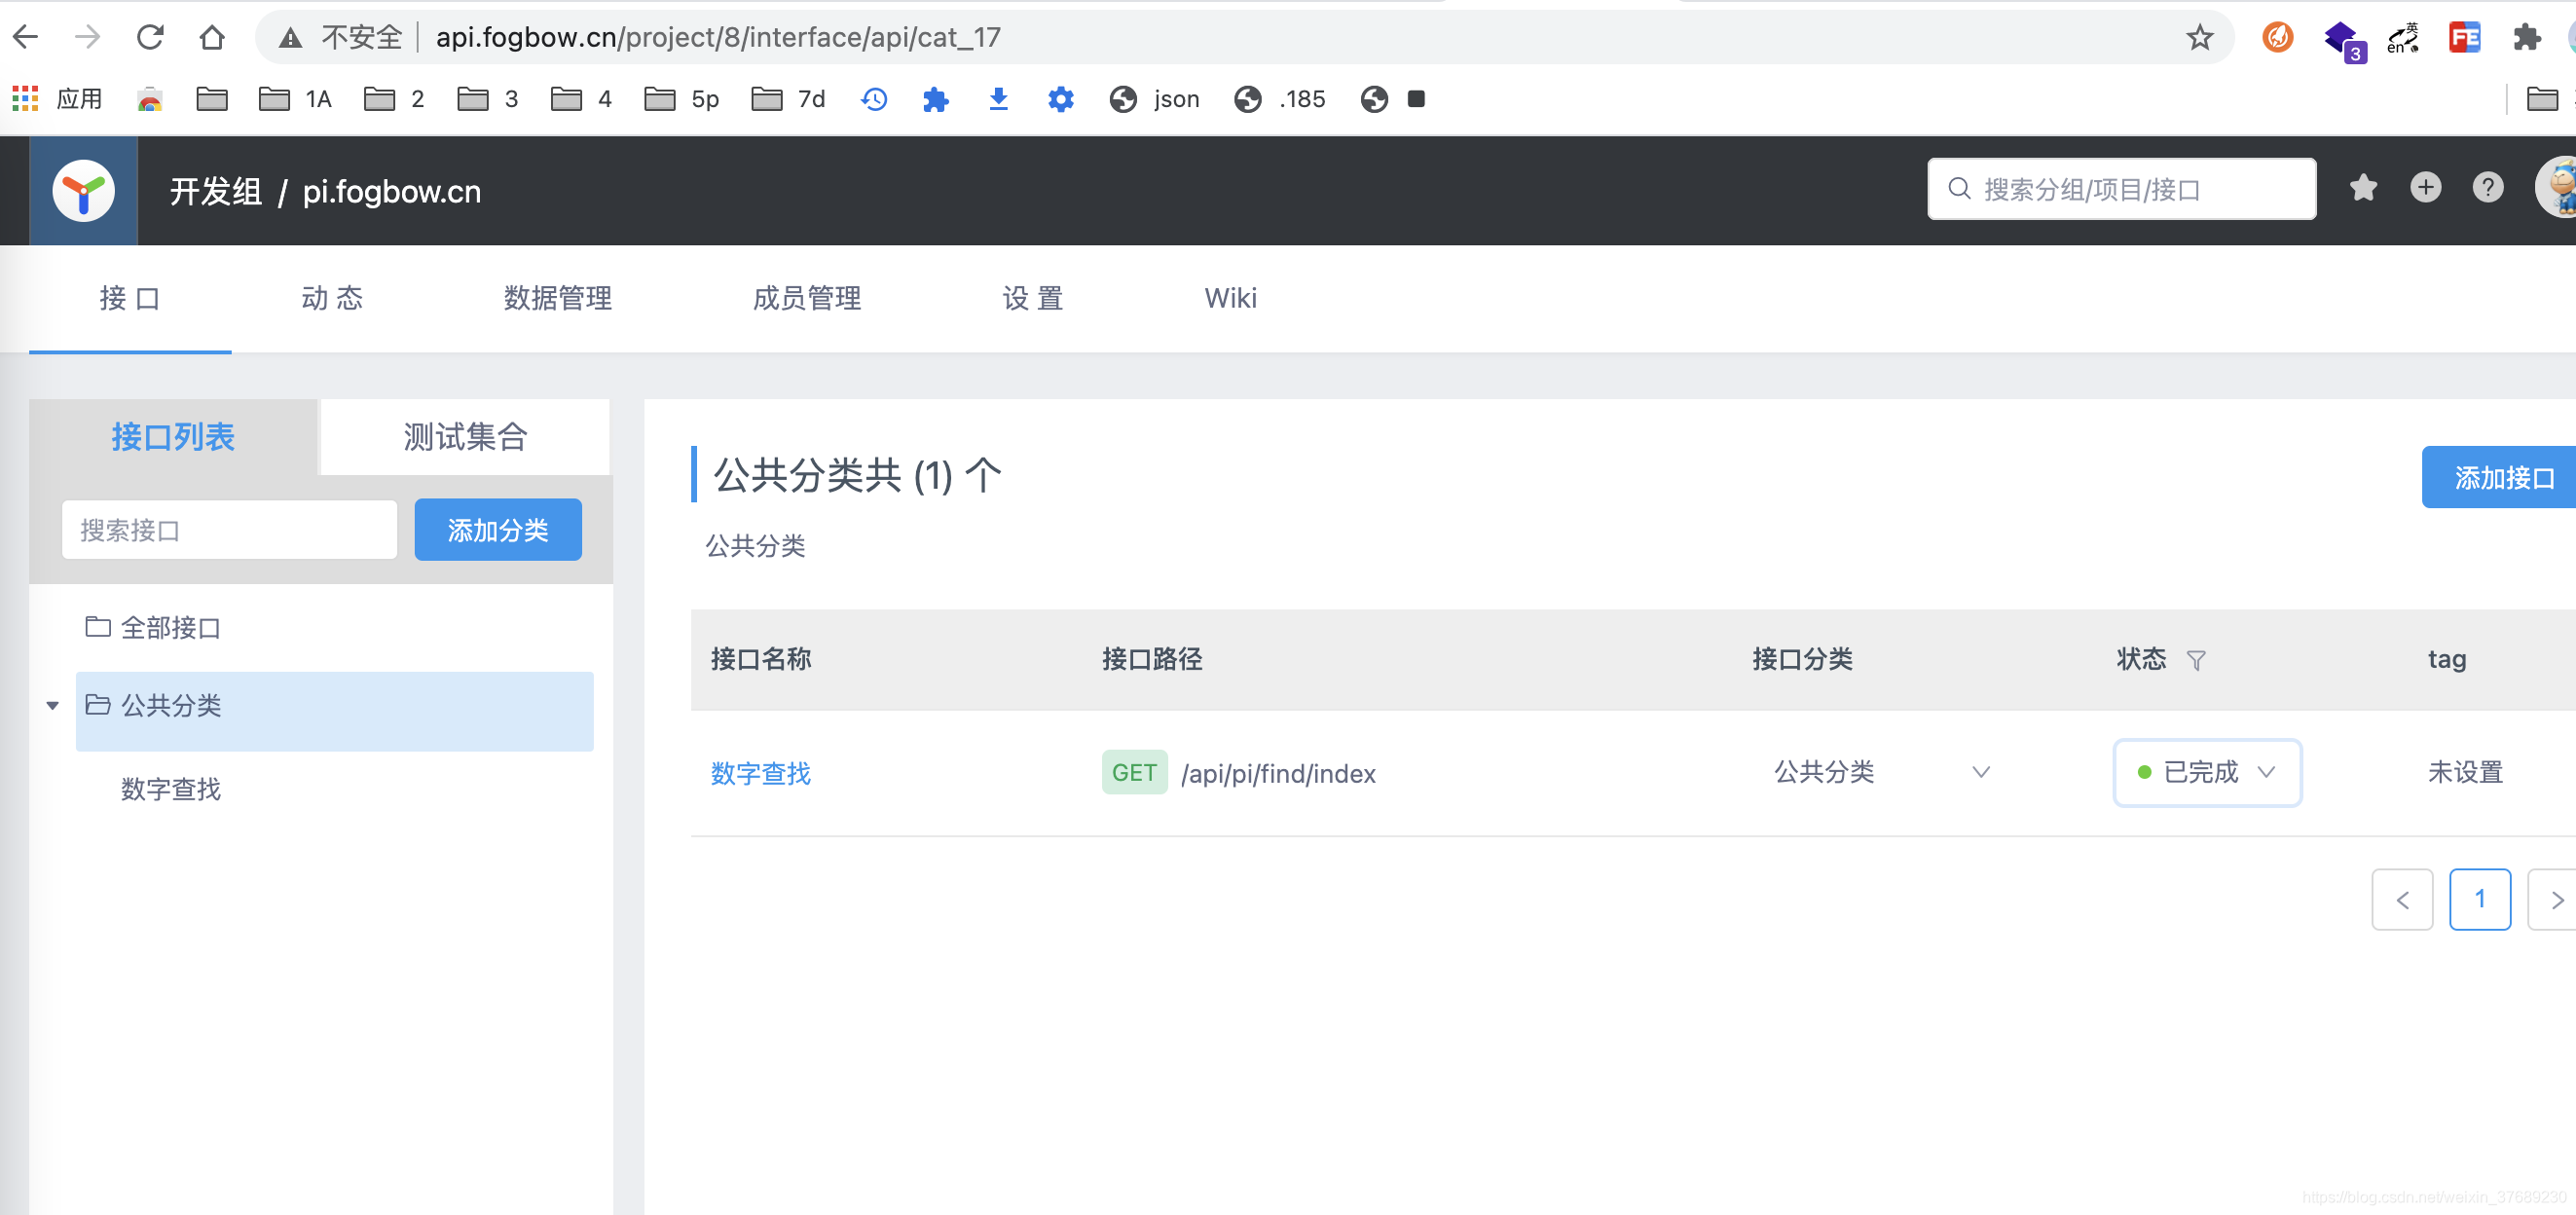Open the 数据管理 tab
This screenshot has width=2576, height=1215.
557,298
